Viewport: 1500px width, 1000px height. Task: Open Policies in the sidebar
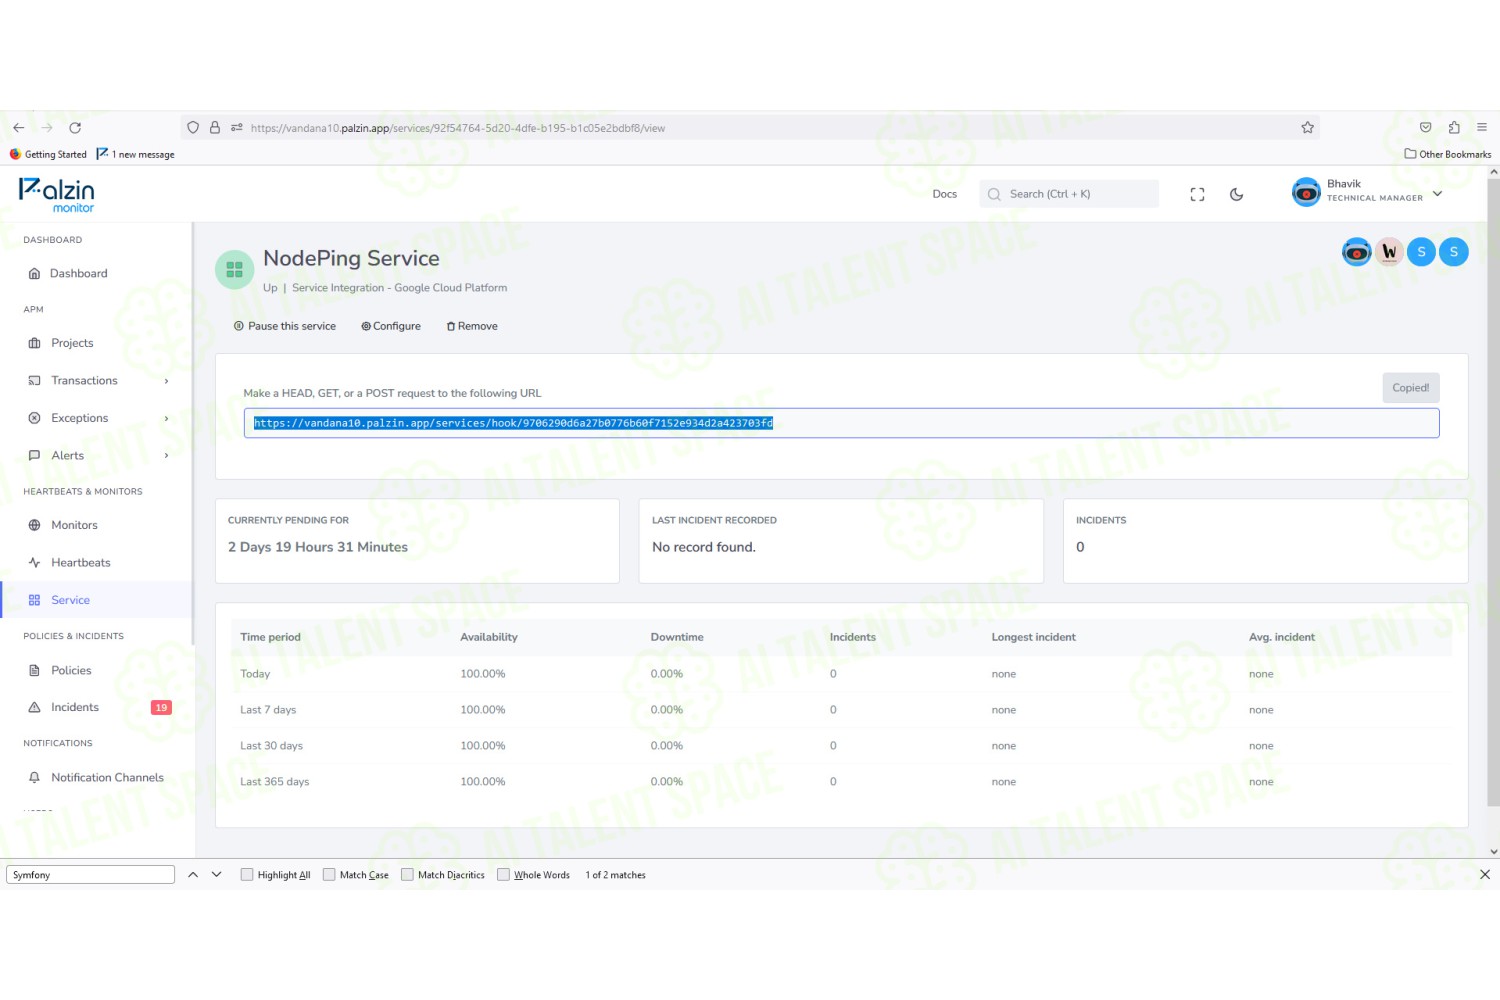[x=71, y=671]
